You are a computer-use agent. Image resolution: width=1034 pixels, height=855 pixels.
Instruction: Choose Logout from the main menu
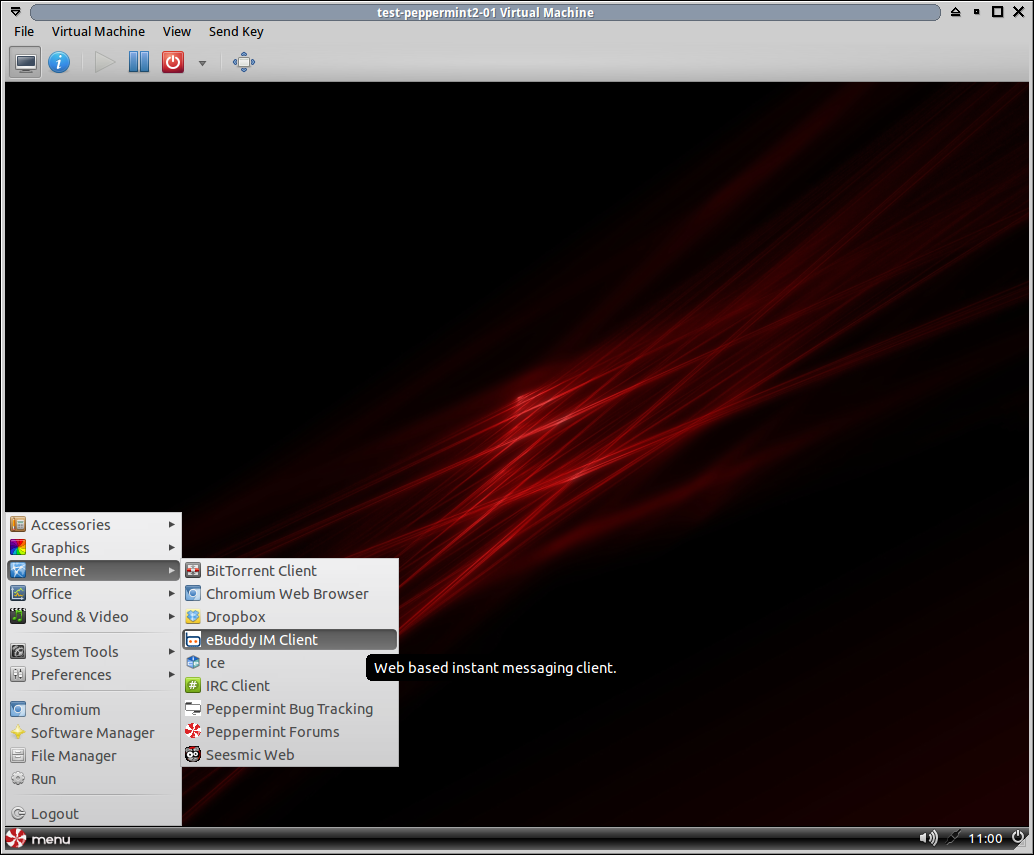[x=93, y=814]
